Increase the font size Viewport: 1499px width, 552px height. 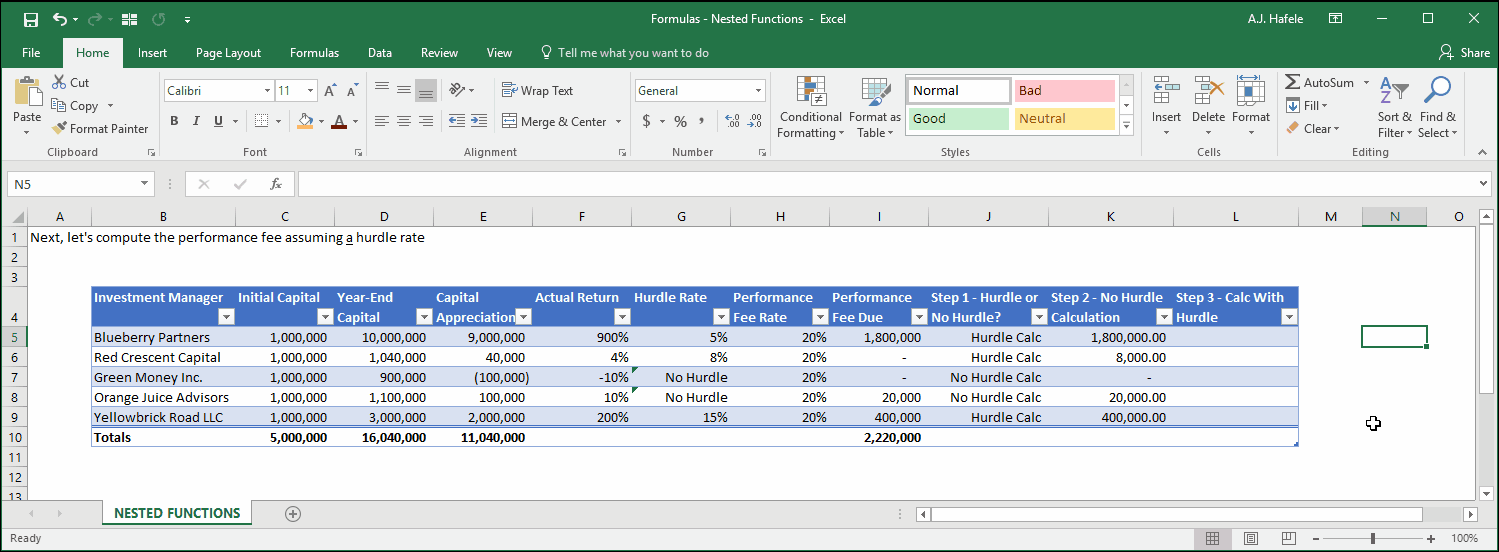coord(331,91)
